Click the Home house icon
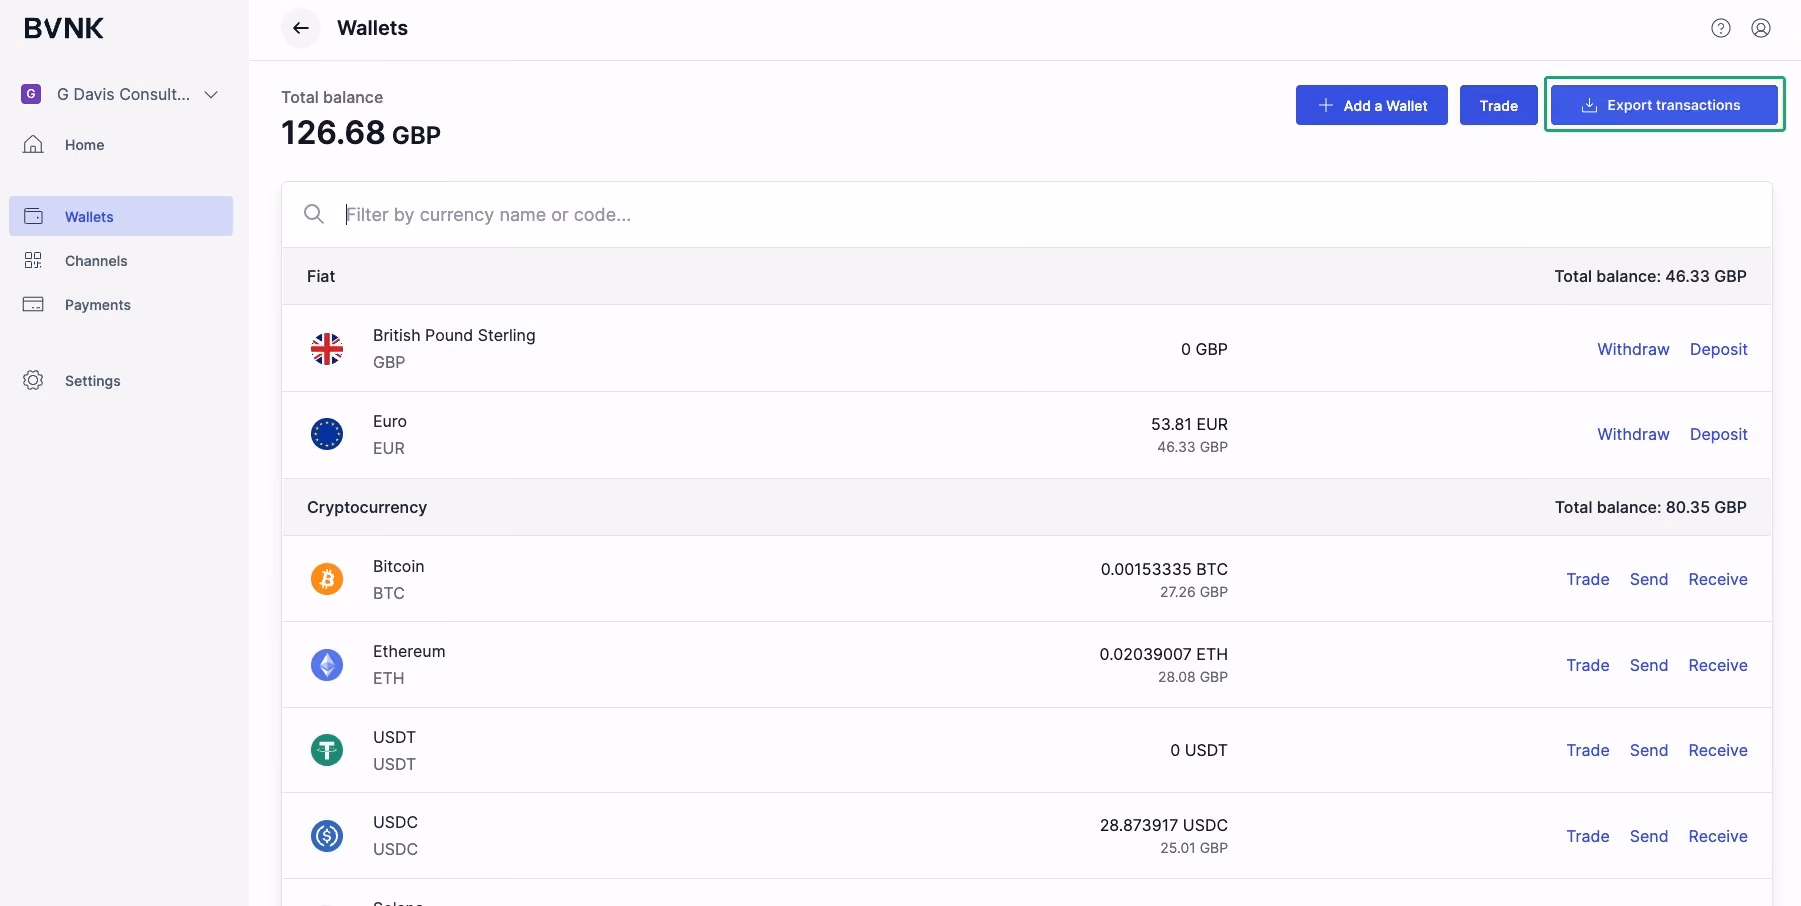The height and width of the screenshot is (906, 1801). [x=33, y=144]
